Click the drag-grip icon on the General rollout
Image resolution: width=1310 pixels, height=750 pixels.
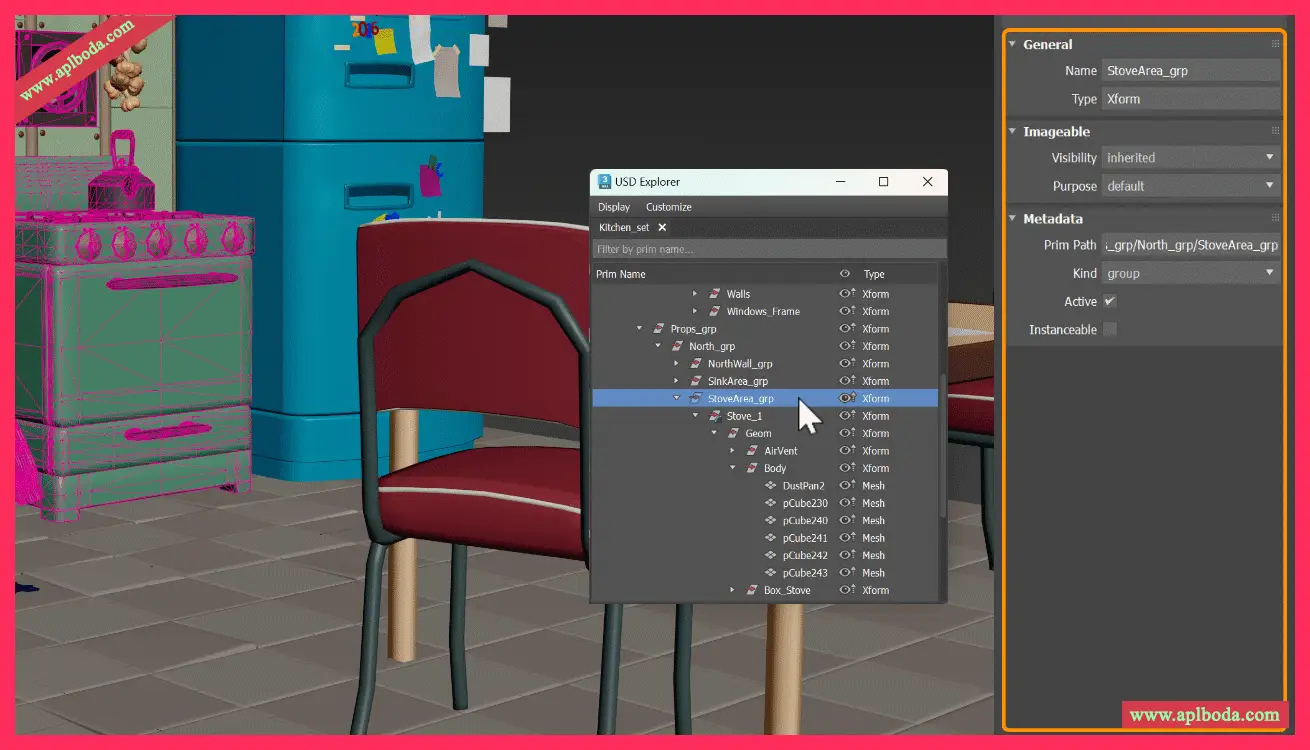pos(1275,44)
